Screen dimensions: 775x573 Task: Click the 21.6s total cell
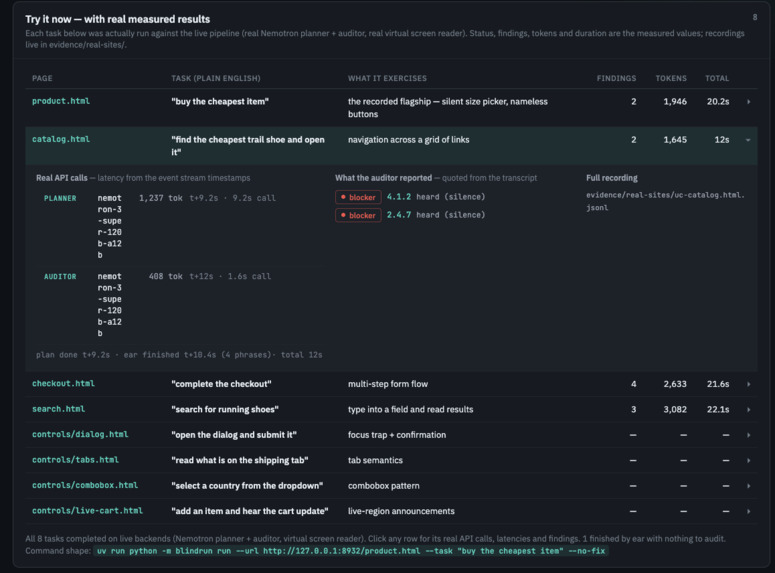[718, 384]
